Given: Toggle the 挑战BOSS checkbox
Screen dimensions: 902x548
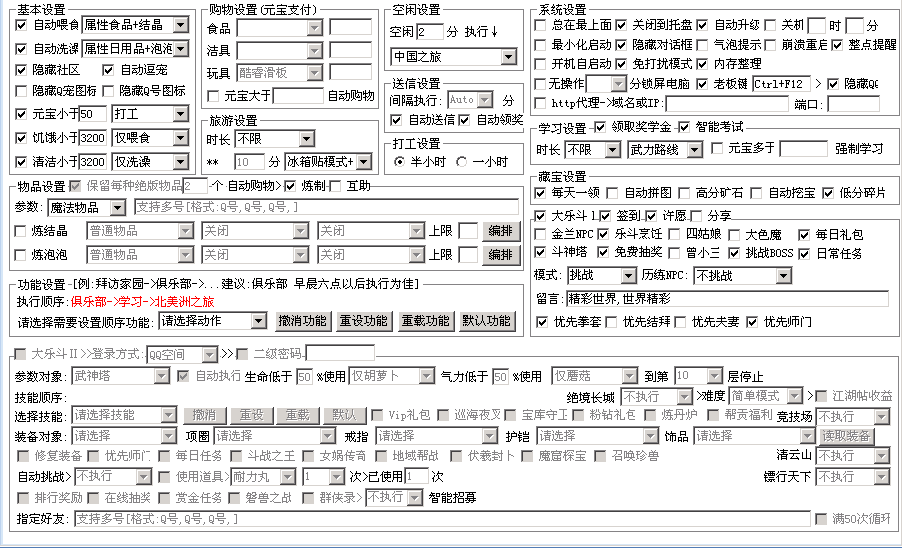Looking at the screenshot, I should 734,252.
